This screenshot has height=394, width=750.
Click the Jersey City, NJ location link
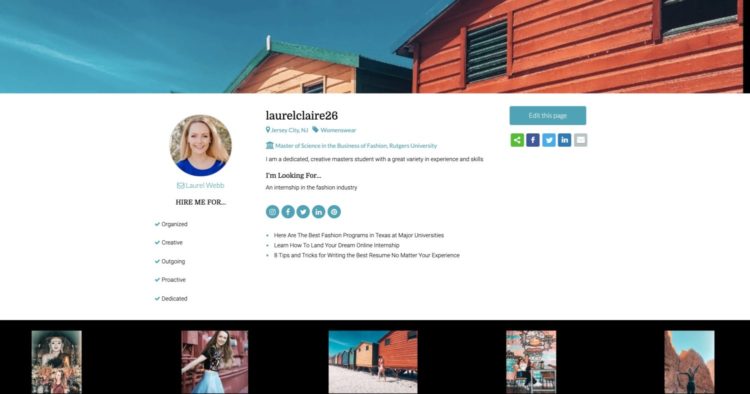(287, 130)
